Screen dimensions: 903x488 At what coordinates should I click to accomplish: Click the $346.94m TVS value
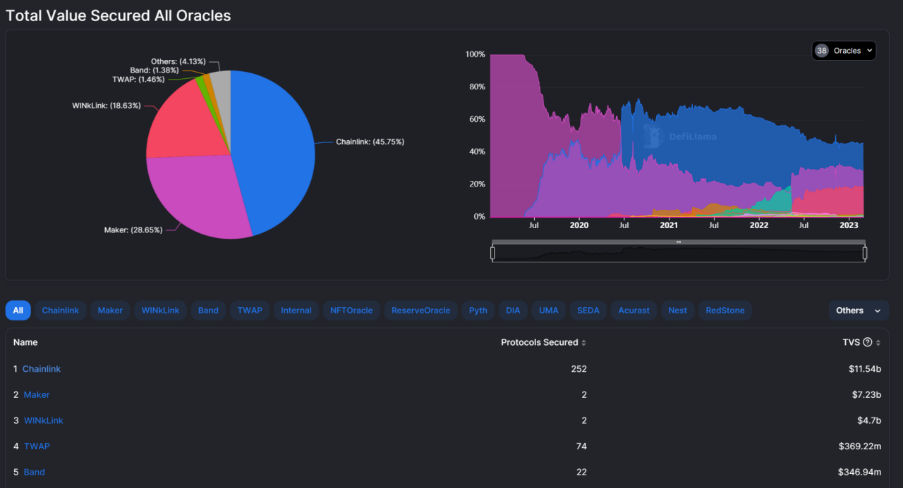pyautogui.click(x=859, y=472)
